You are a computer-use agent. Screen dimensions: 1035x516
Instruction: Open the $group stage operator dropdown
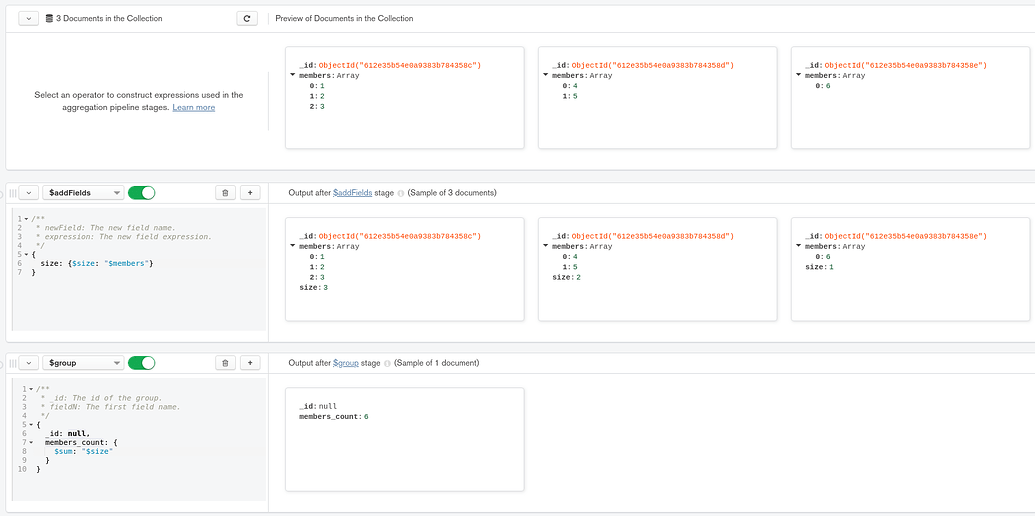pos(84,363)
